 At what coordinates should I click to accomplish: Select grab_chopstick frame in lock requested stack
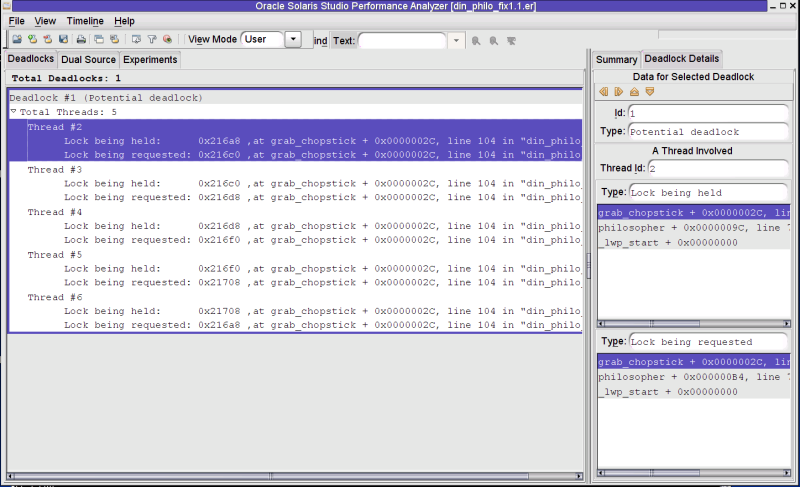694,362
